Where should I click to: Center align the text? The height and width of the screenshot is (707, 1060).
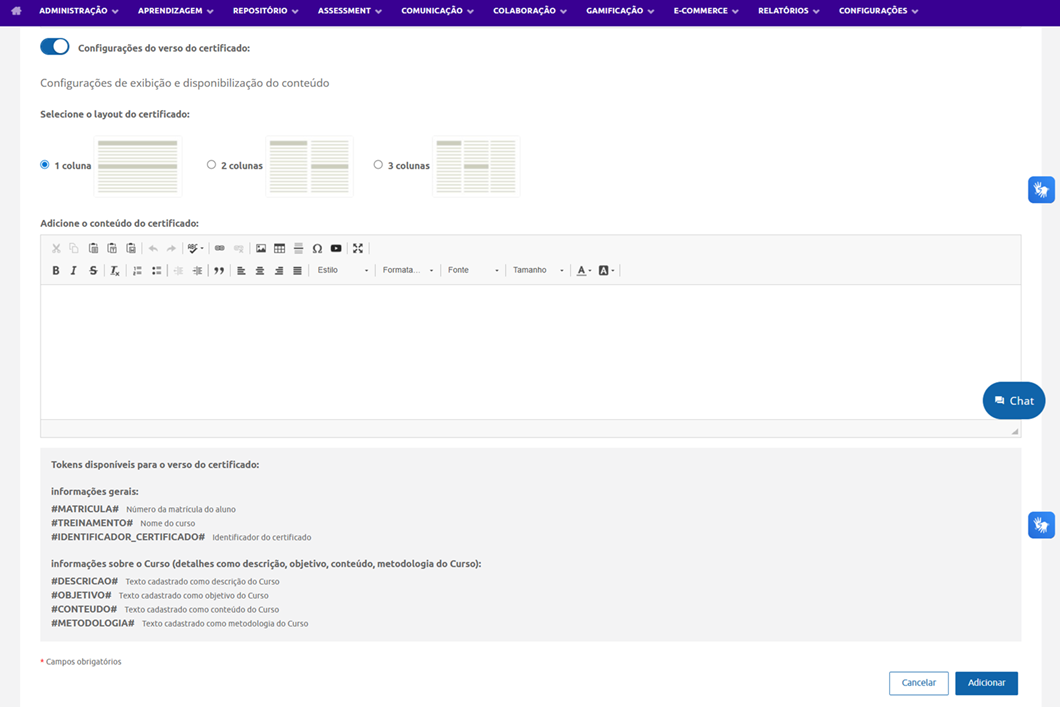pyautogui.click(x=260, y=270)
